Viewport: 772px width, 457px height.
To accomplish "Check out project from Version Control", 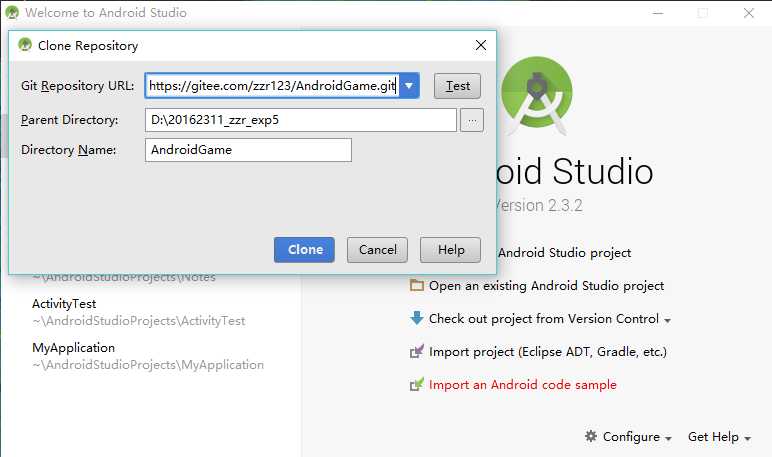I will click(544, 319).
